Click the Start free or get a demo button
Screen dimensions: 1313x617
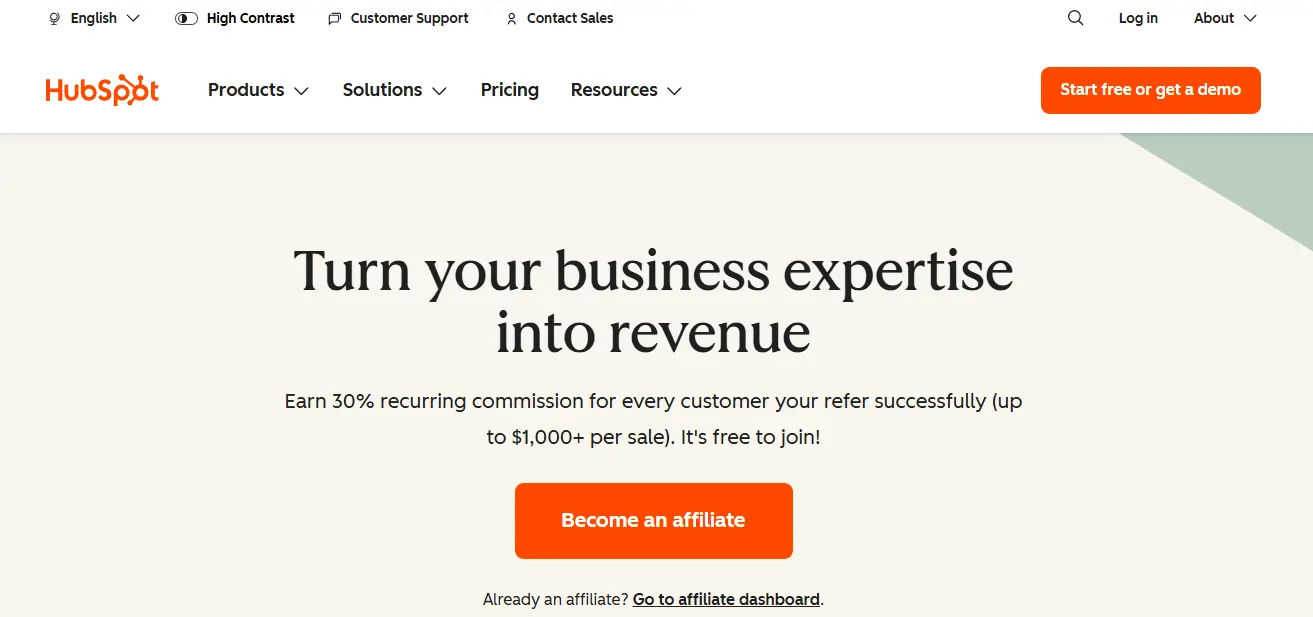[x=1150, y=90]
